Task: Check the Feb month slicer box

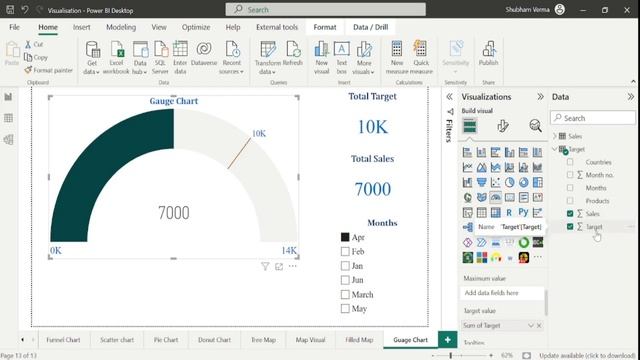Action: pos(345,251)
